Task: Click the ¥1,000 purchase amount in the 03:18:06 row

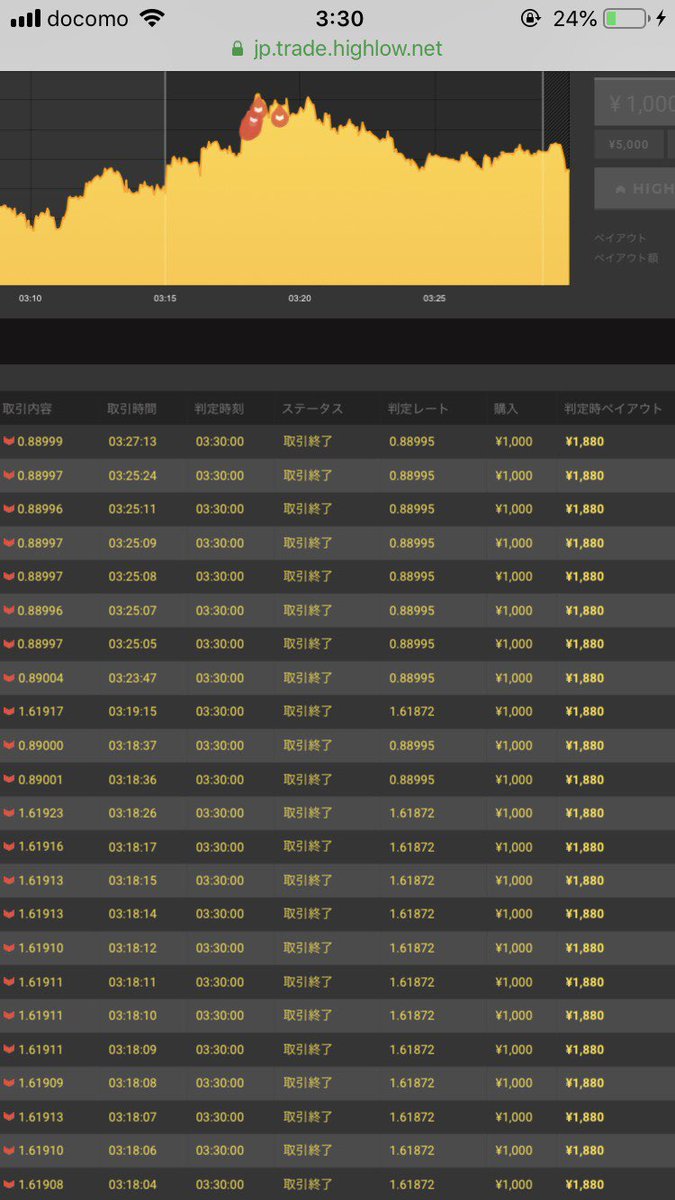Action: pyautogui.click(x=514, y=1151)
